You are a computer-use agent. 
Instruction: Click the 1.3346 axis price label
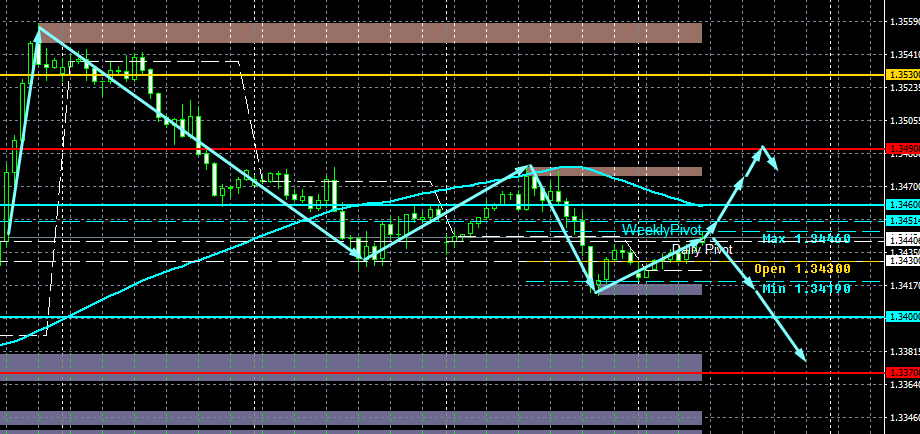click(x=904, y=418)
